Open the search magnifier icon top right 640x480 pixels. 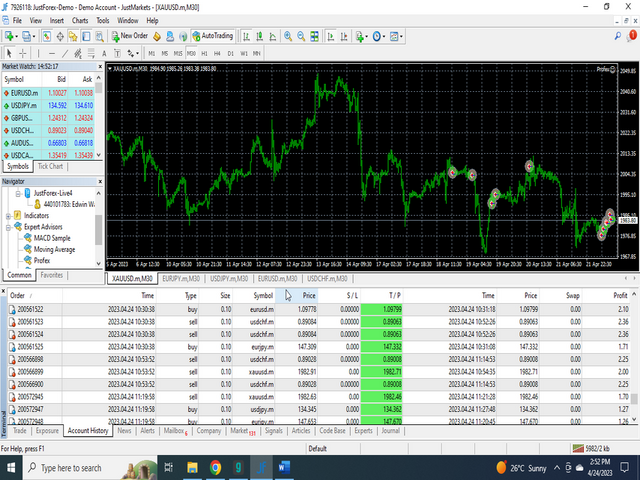click(618, 36)
